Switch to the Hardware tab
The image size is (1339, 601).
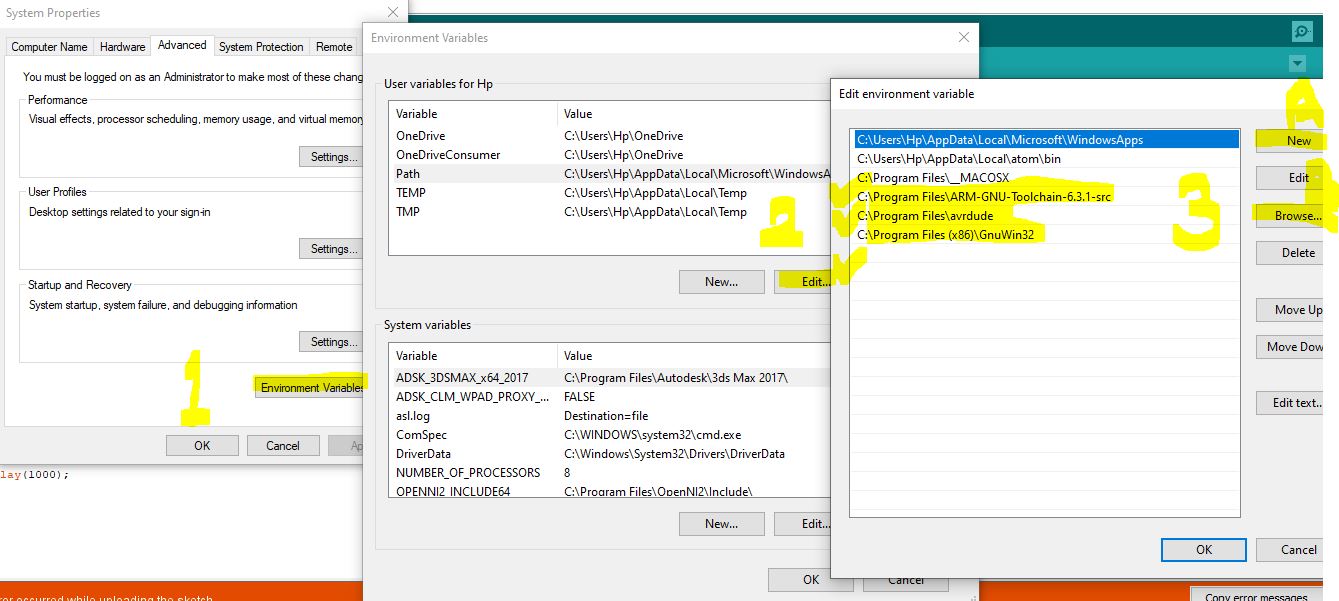tap(123, 47)
